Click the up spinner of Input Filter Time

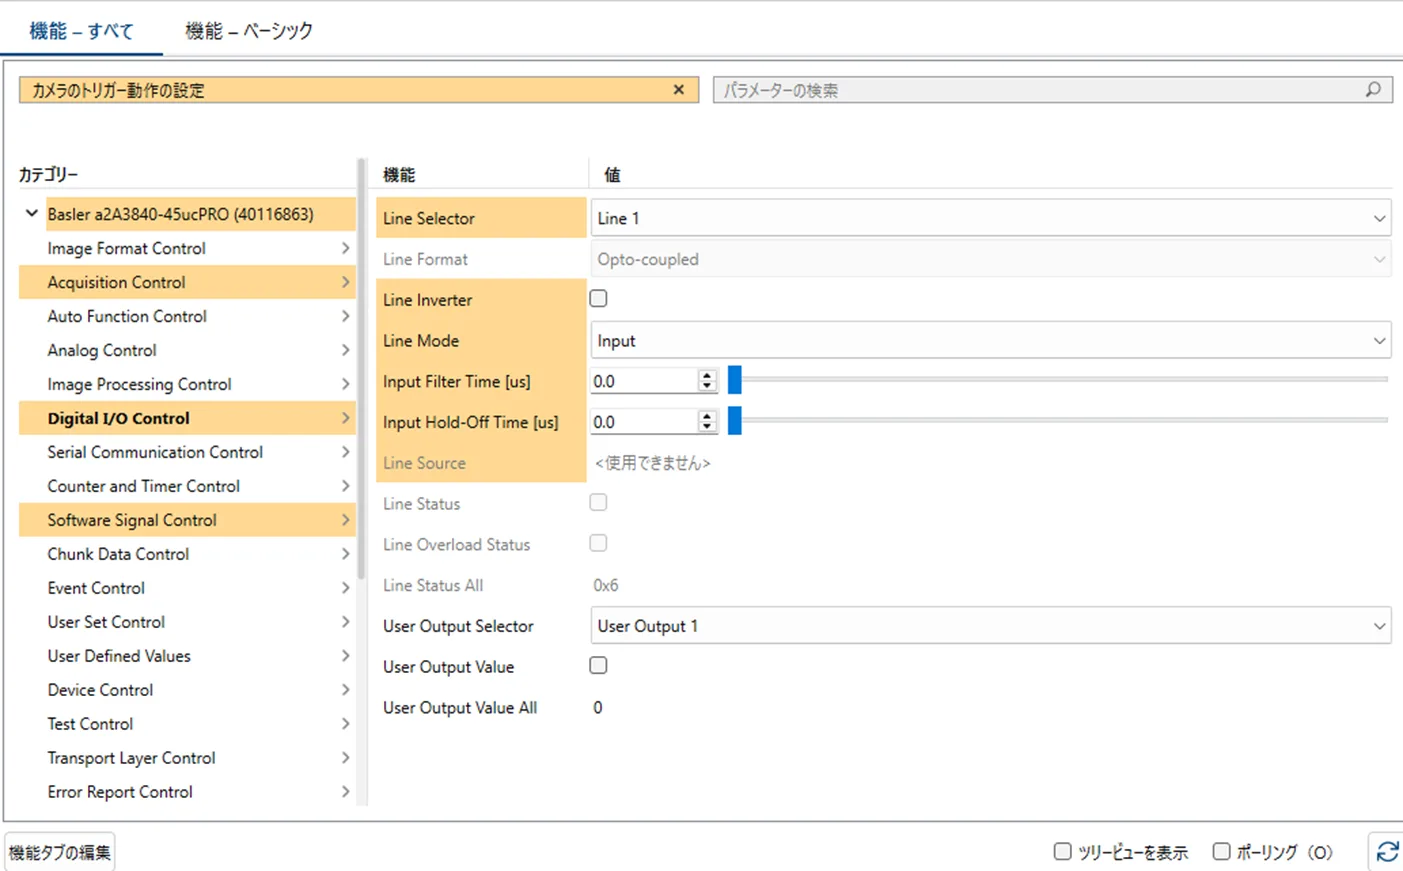707,376
